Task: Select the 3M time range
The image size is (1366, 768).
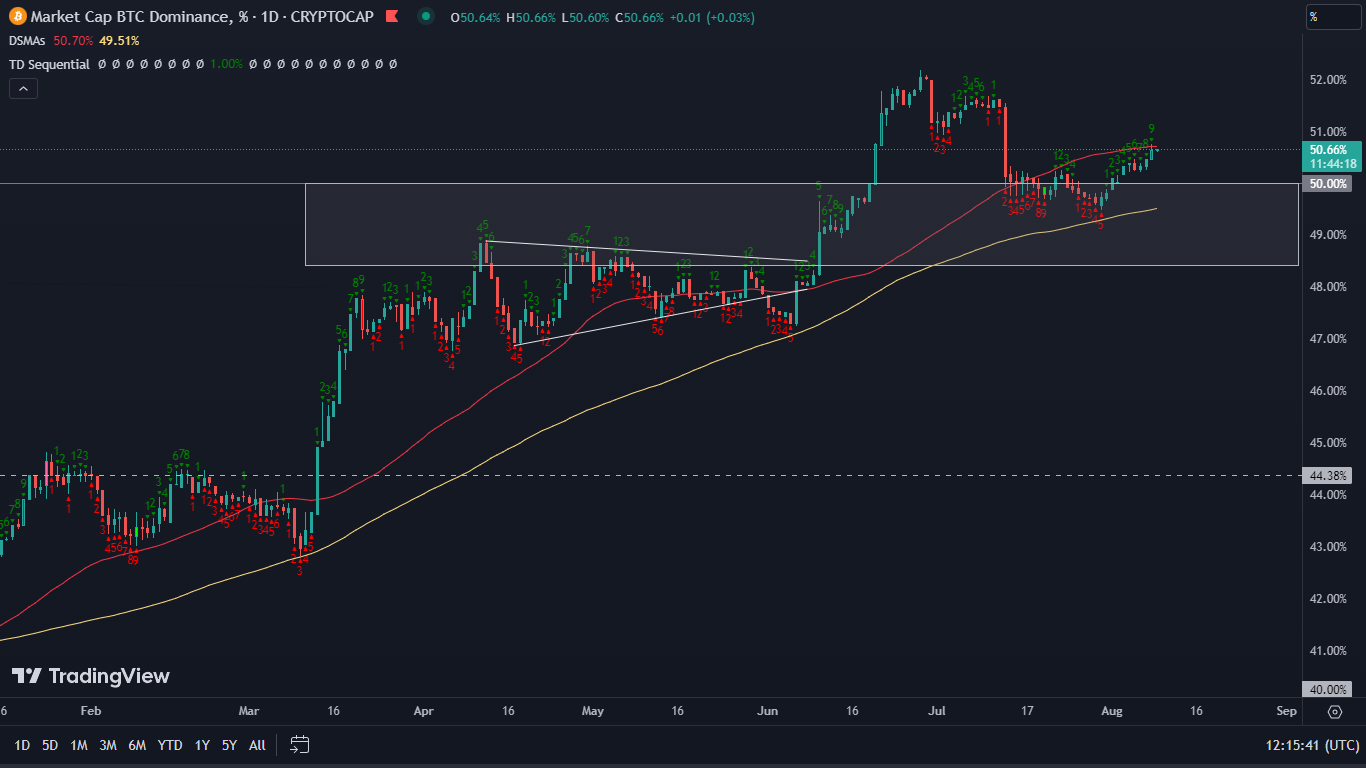Action: (108, 745)
